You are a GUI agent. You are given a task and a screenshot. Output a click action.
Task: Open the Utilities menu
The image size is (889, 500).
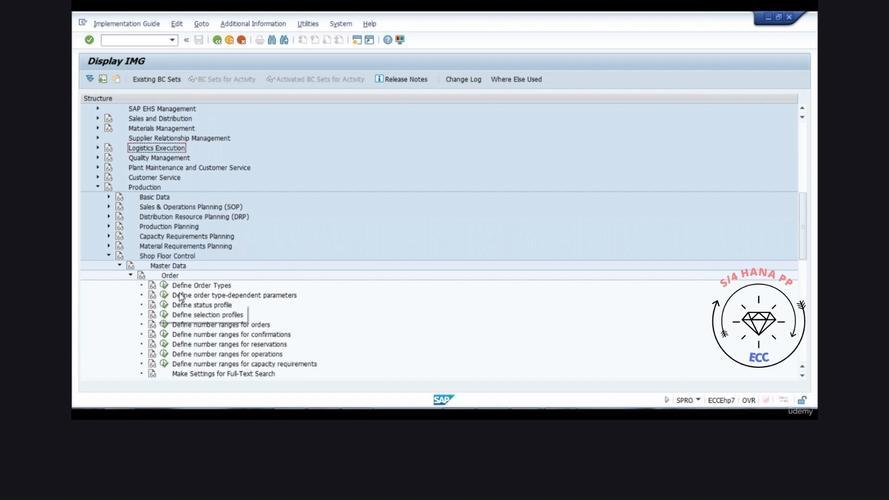point(308,24)
